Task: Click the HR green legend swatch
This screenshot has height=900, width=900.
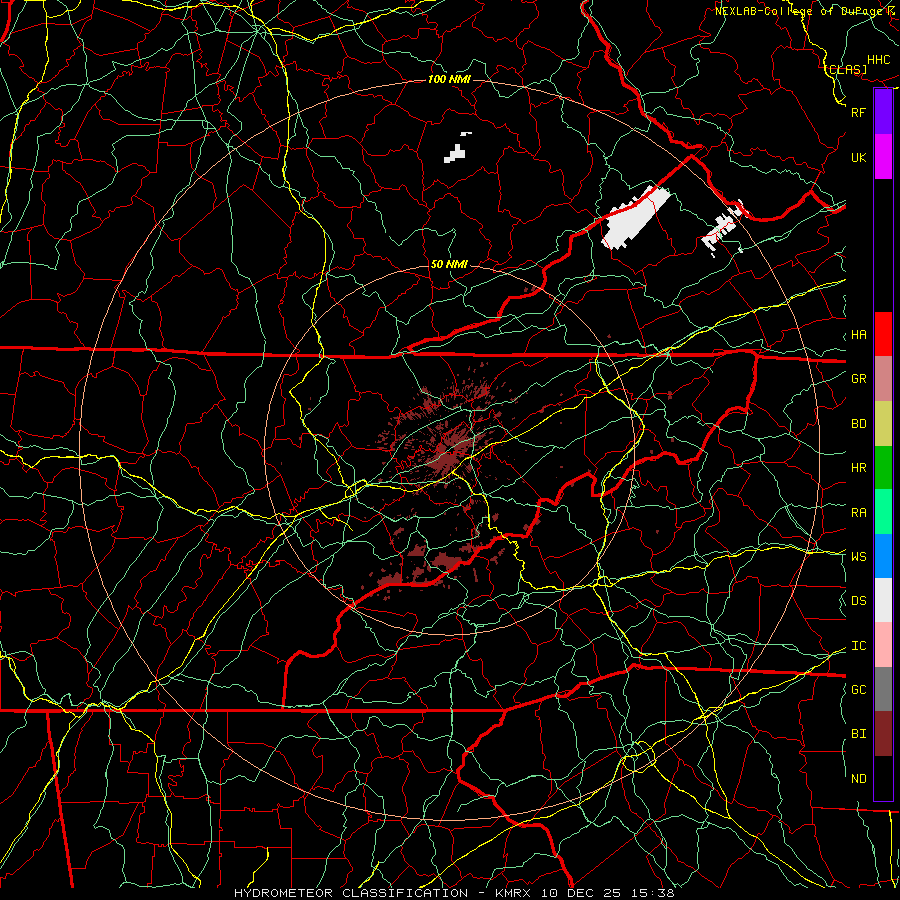Action: coord(883,468)
